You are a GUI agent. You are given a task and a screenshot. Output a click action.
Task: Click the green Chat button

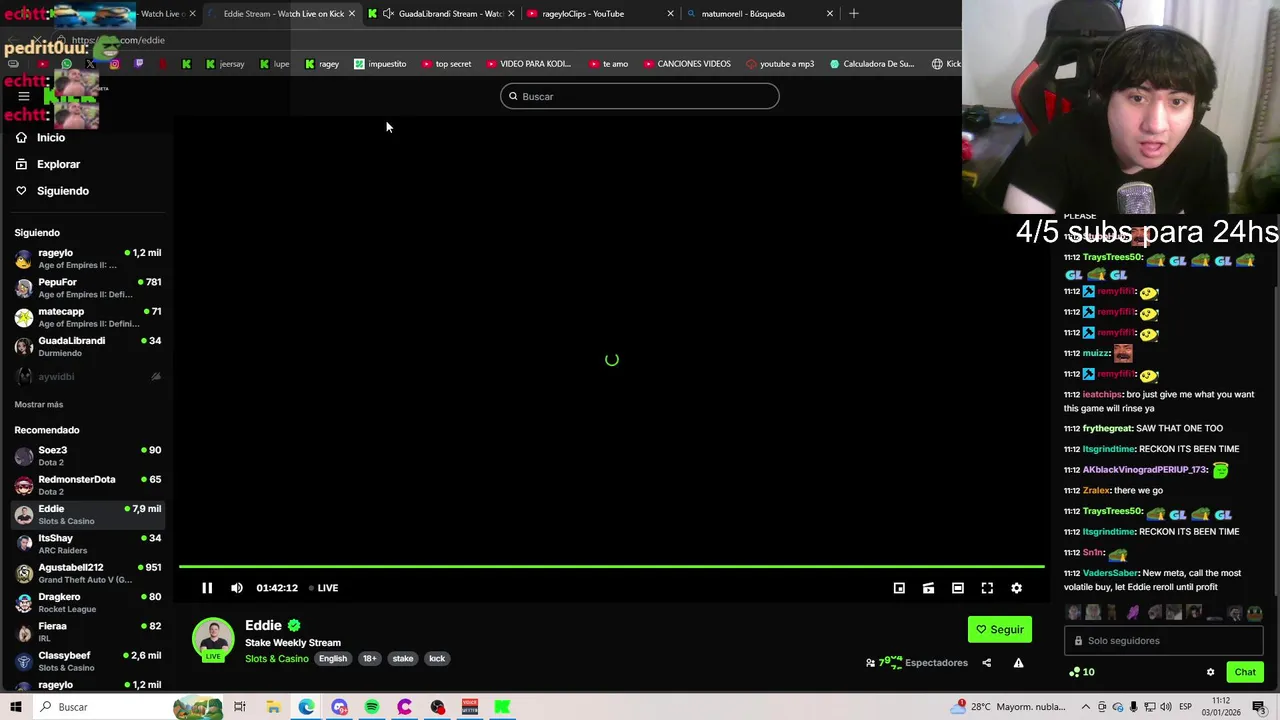coord(1245,672)
